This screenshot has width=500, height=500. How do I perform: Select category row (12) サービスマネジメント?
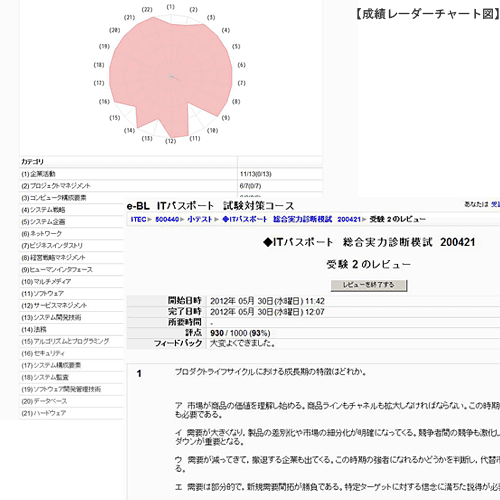coord(71,306)
